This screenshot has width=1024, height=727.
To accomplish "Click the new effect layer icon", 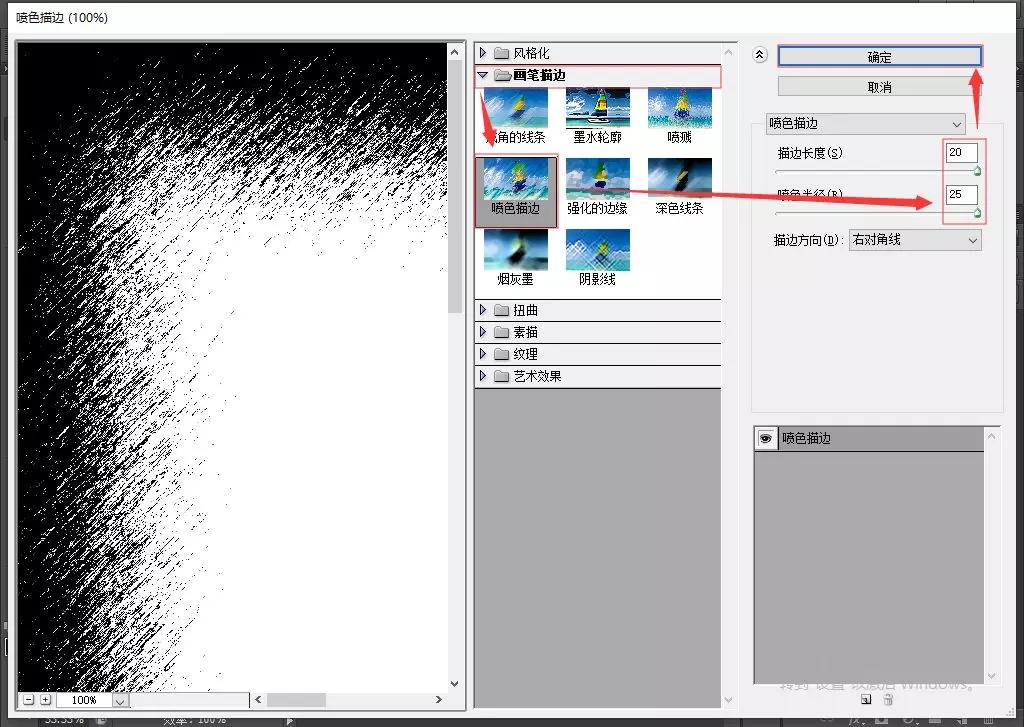I will (x=866, y=700).
